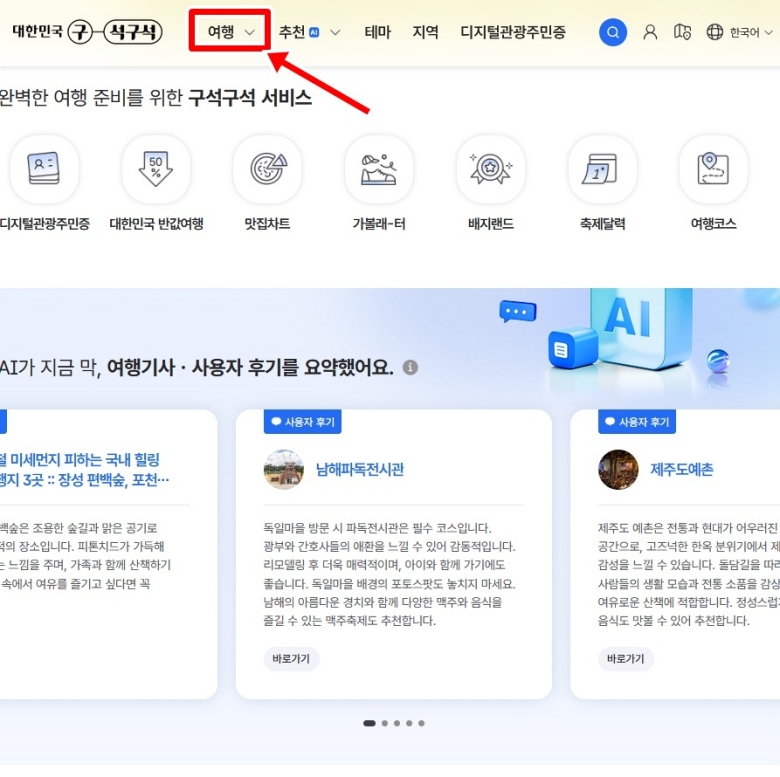
Task: Click the 사용자 후기 tag on 제주도예촌 card
Action: [637, 422]
